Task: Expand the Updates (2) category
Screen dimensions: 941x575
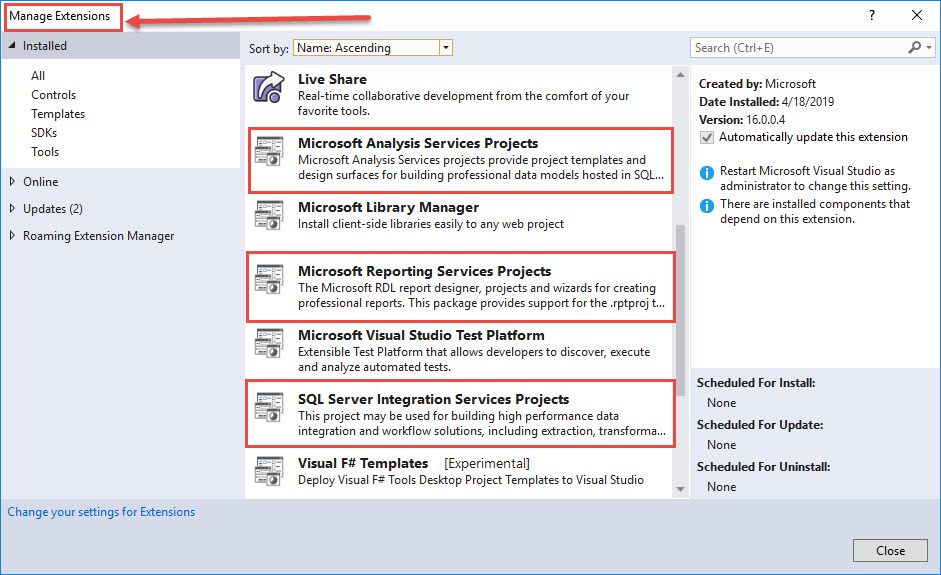Action: pos(12,208)
